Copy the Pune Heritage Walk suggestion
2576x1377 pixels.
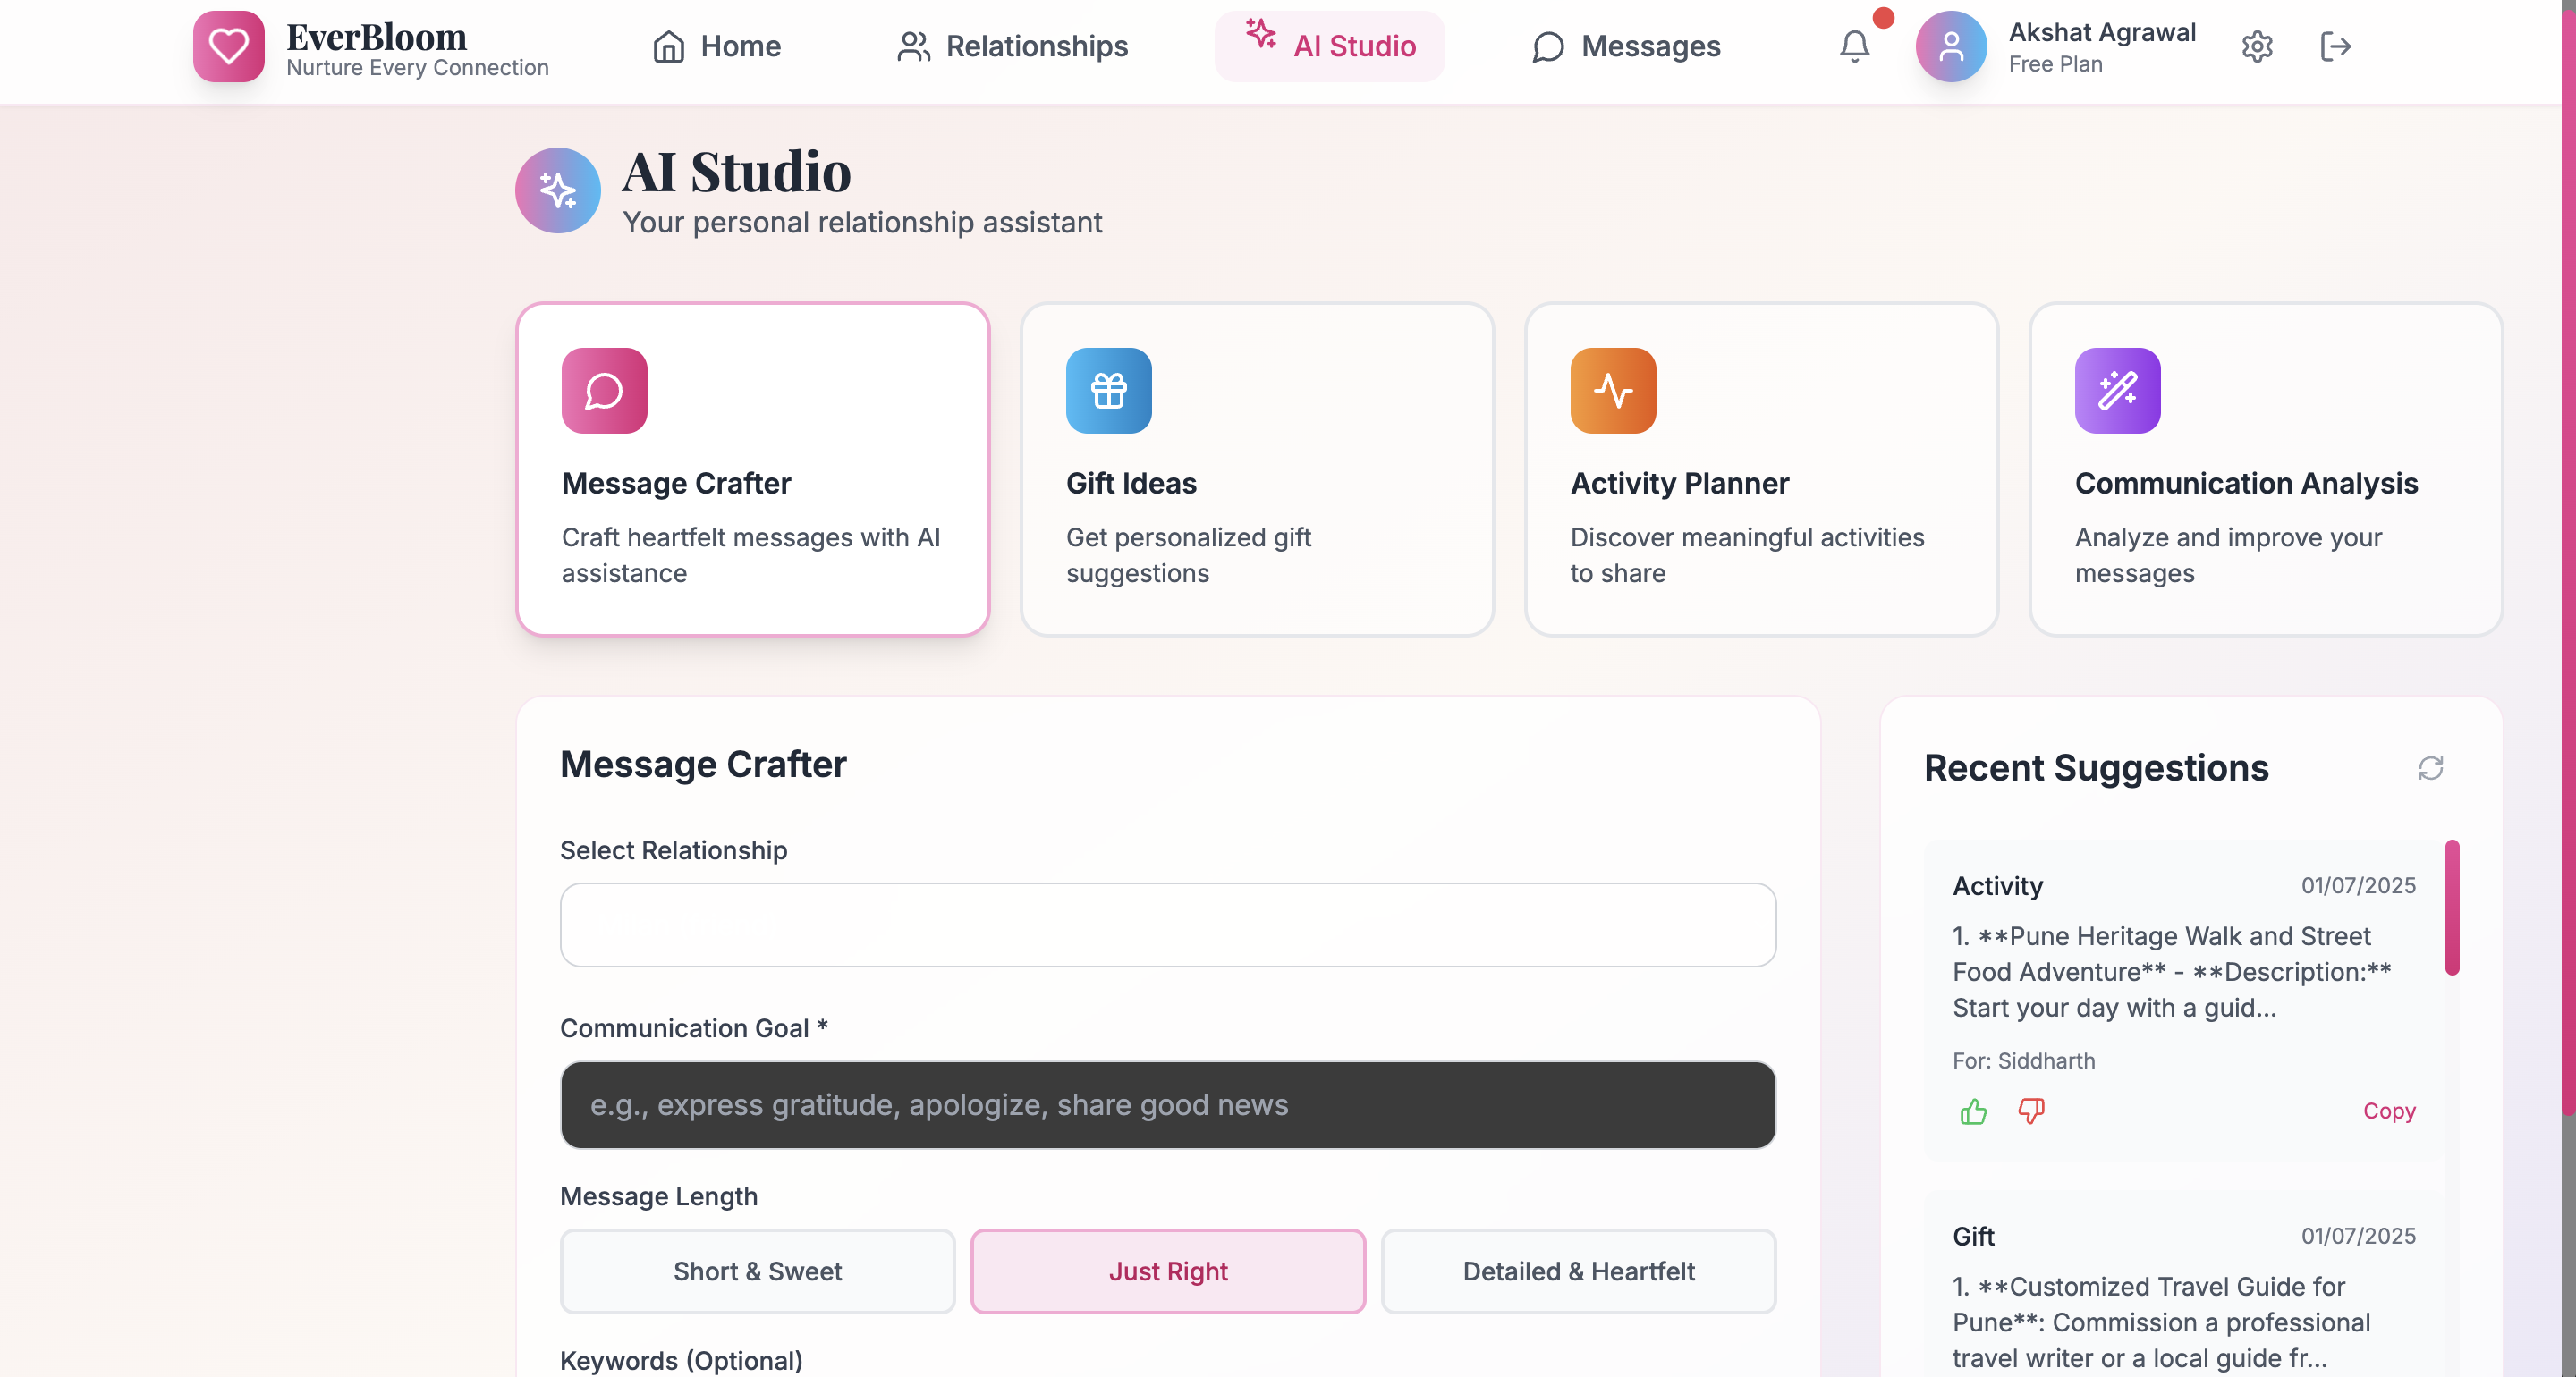(2389, 1111)
